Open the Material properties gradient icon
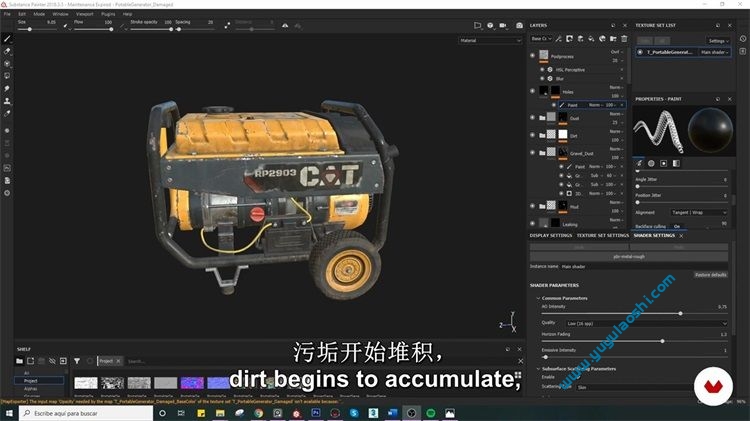Image resolution: width=750 pixels, height=421 pixels. pos(676,163)
